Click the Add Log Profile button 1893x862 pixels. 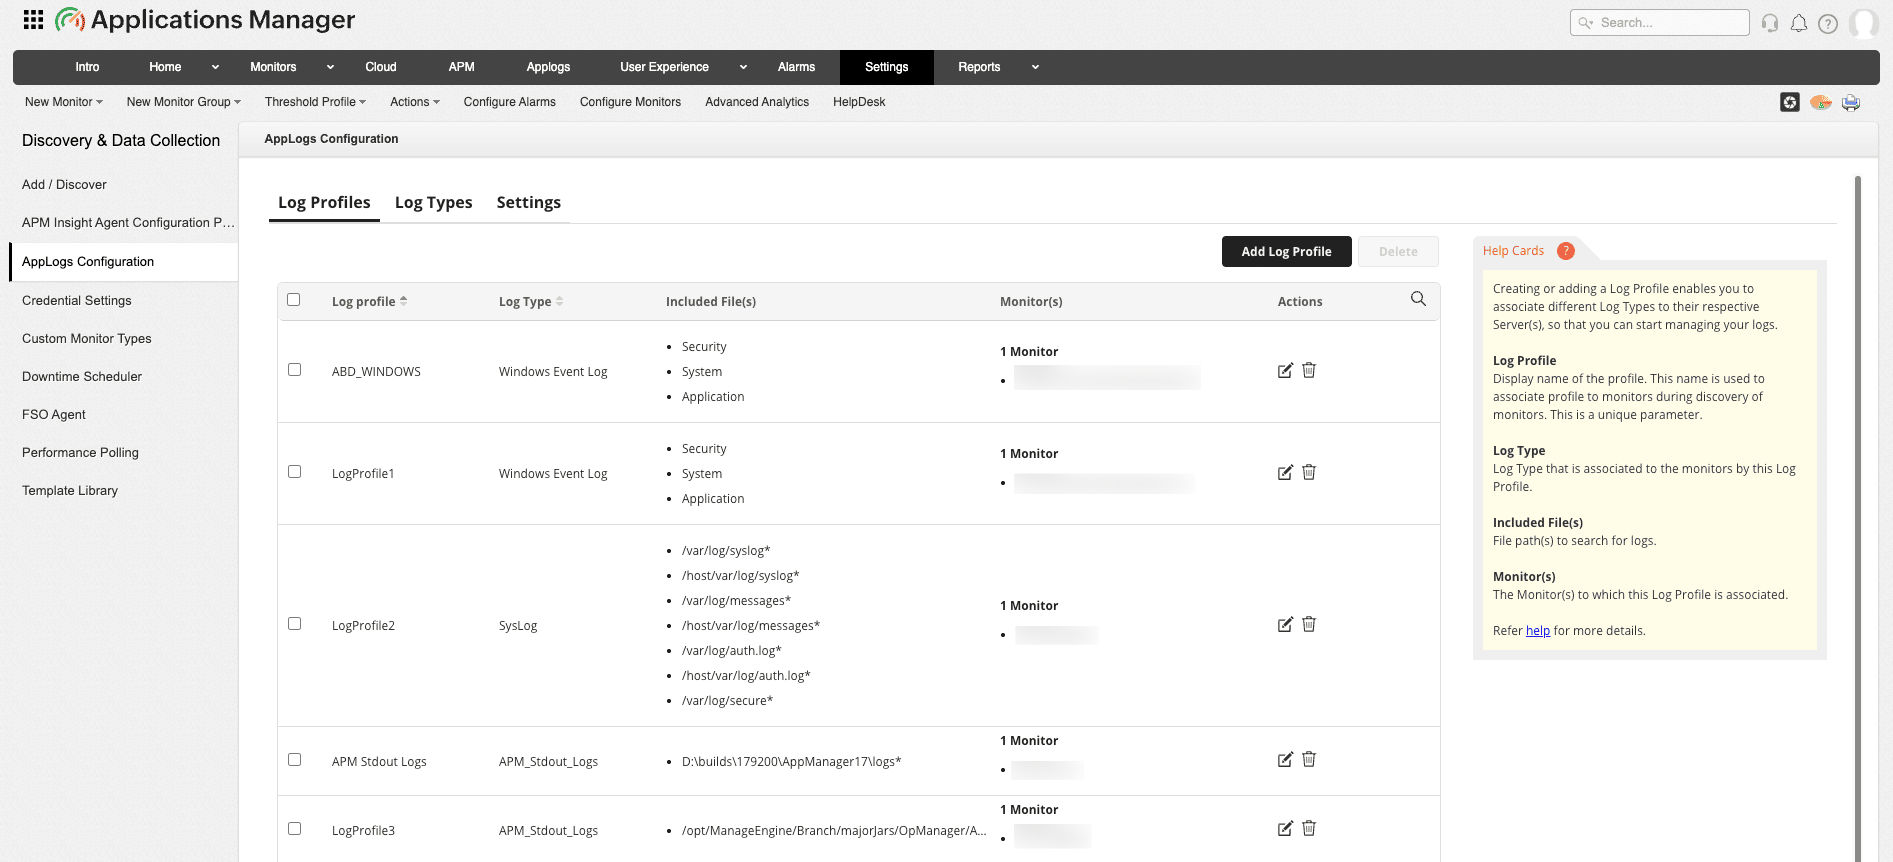[x=1286, y=252]
